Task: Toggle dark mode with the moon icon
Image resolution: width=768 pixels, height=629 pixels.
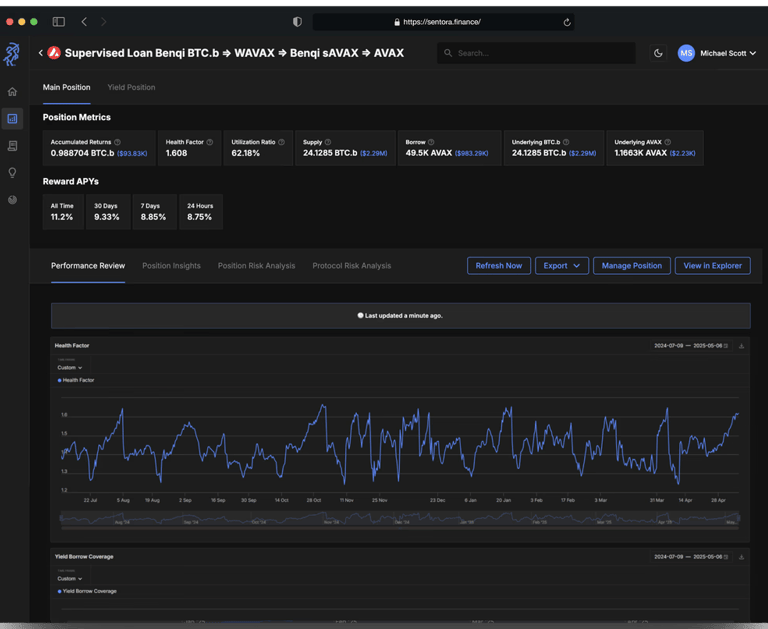Action: (658, 53)
